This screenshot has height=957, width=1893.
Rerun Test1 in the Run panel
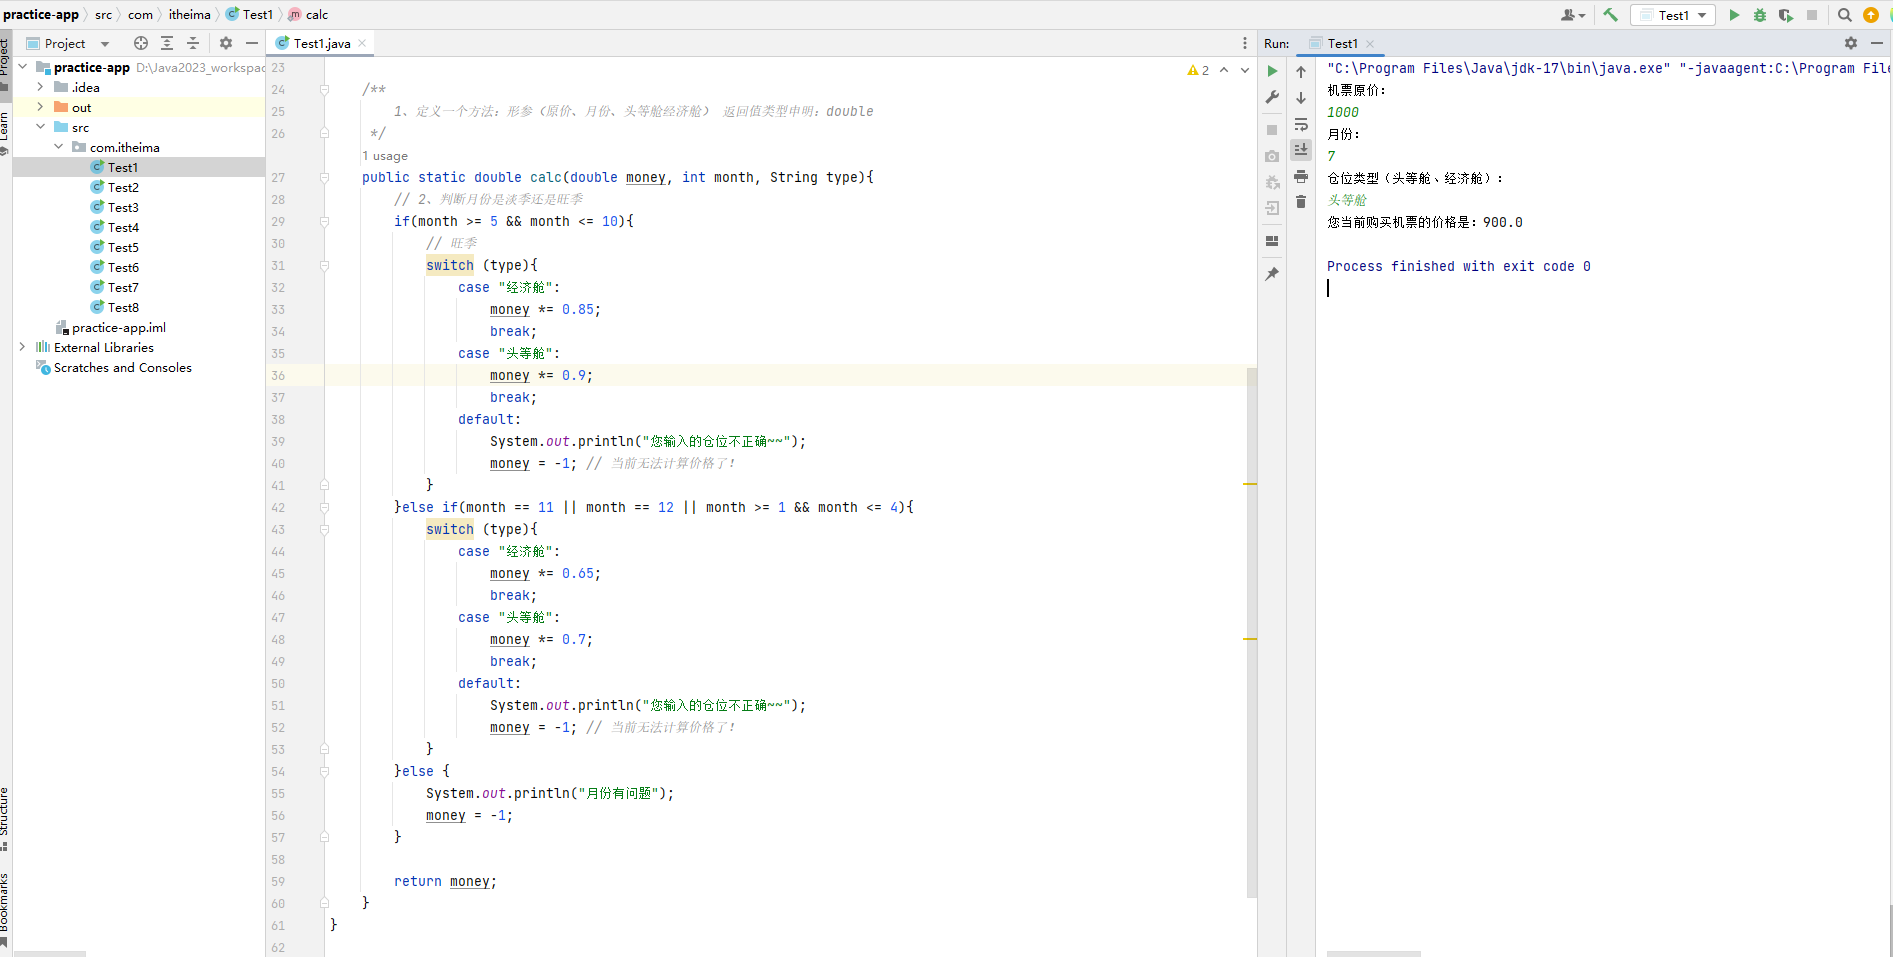1272,71
